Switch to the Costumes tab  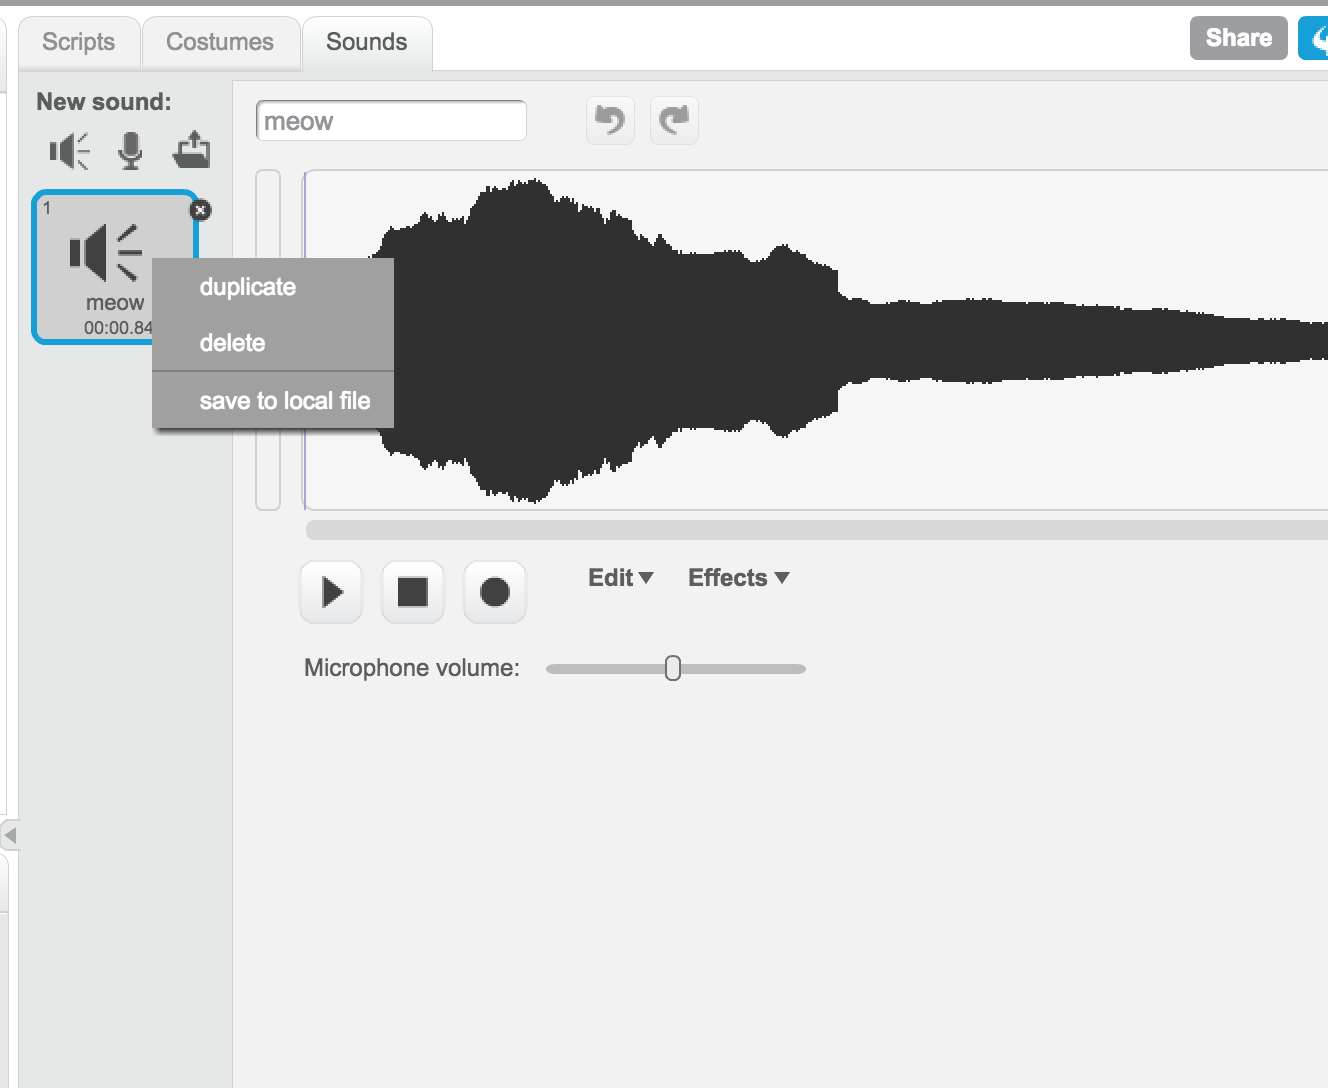(x=220, y=42)
